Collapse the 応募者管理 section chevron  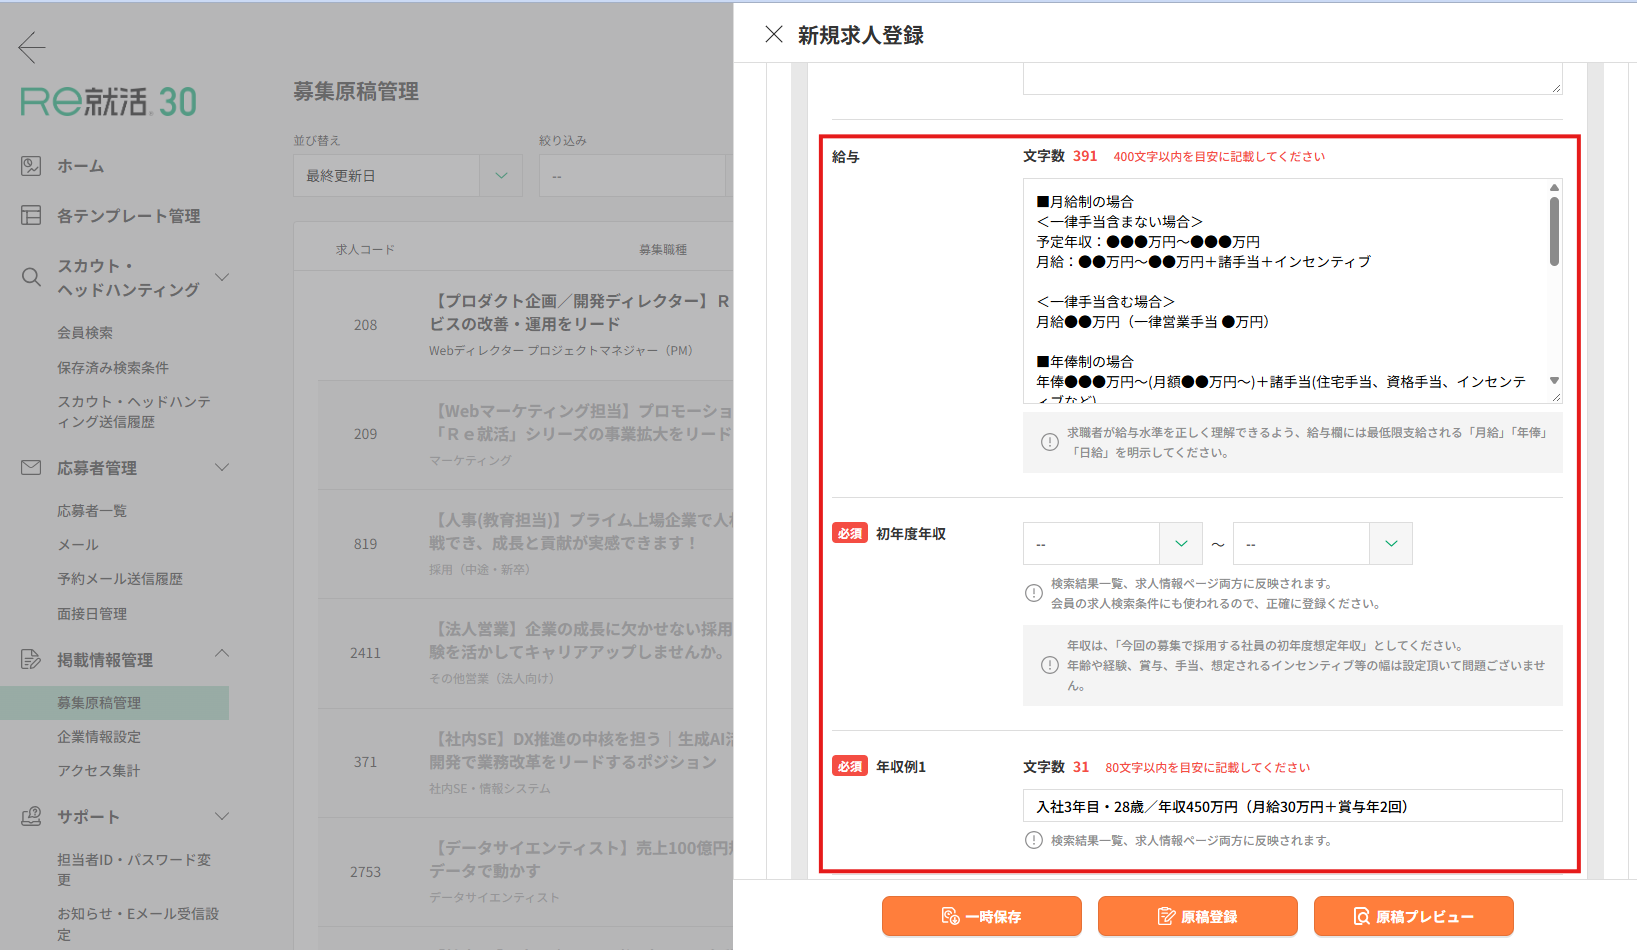(x=222, y=467)
